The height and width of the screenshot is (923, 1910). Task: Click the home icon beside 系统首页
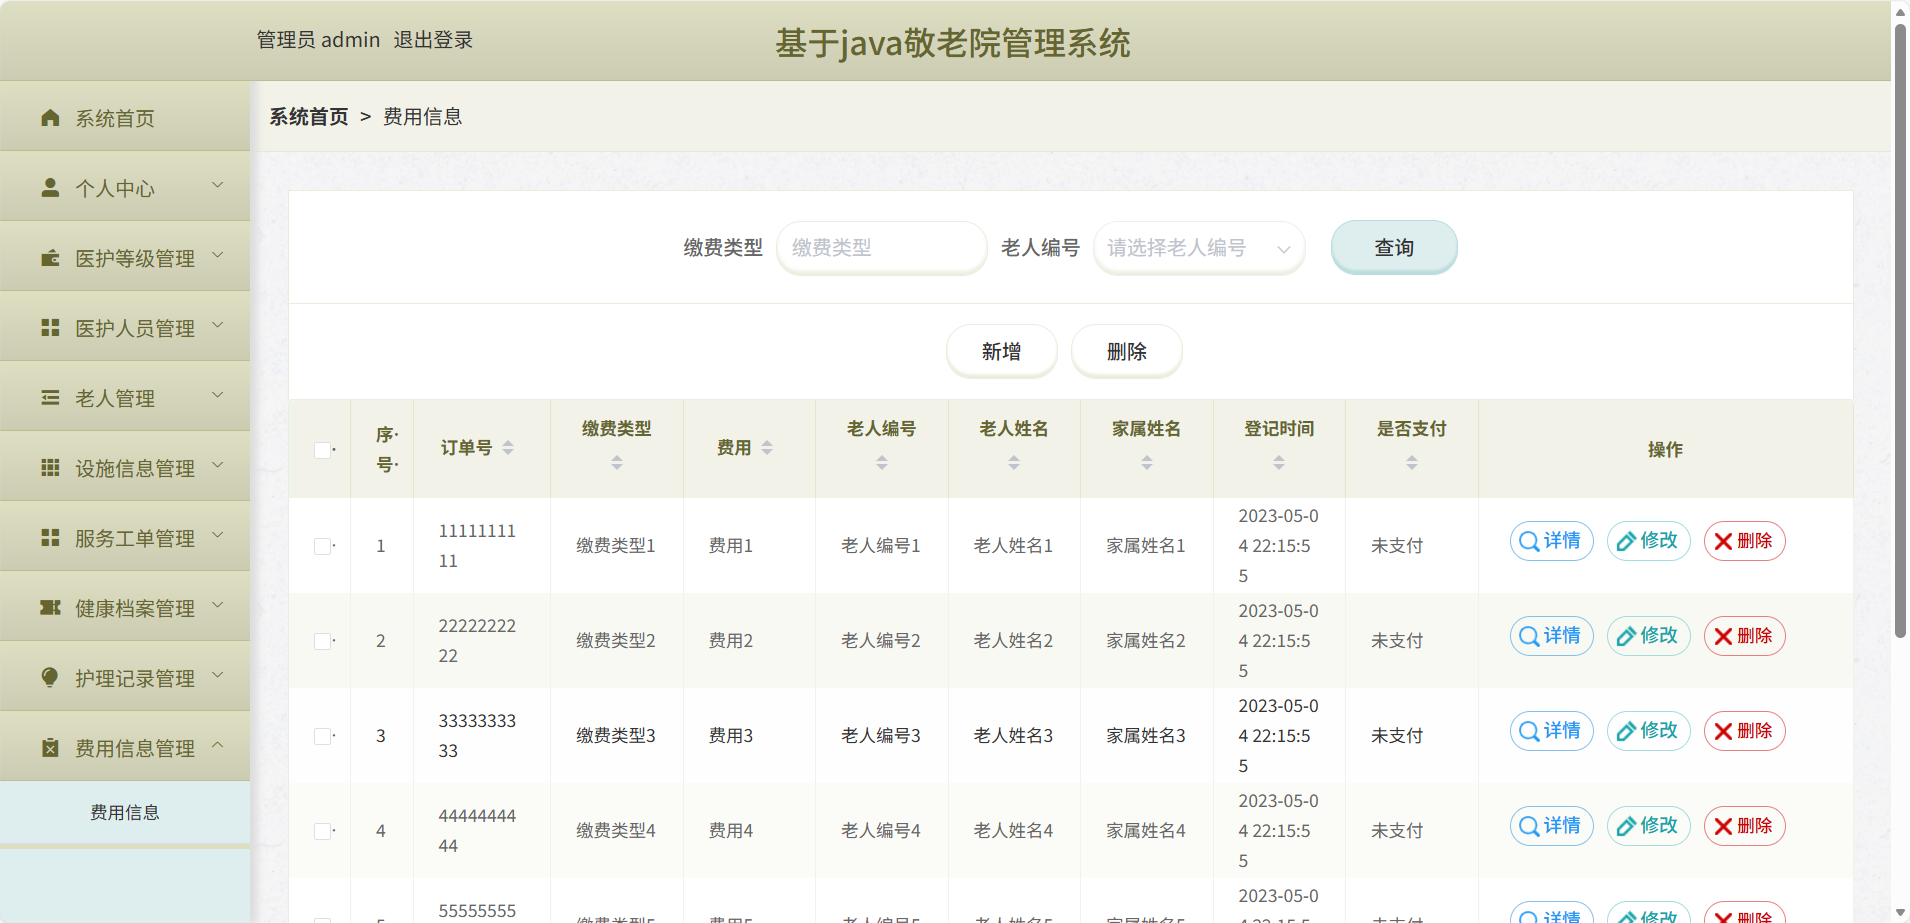50,118
